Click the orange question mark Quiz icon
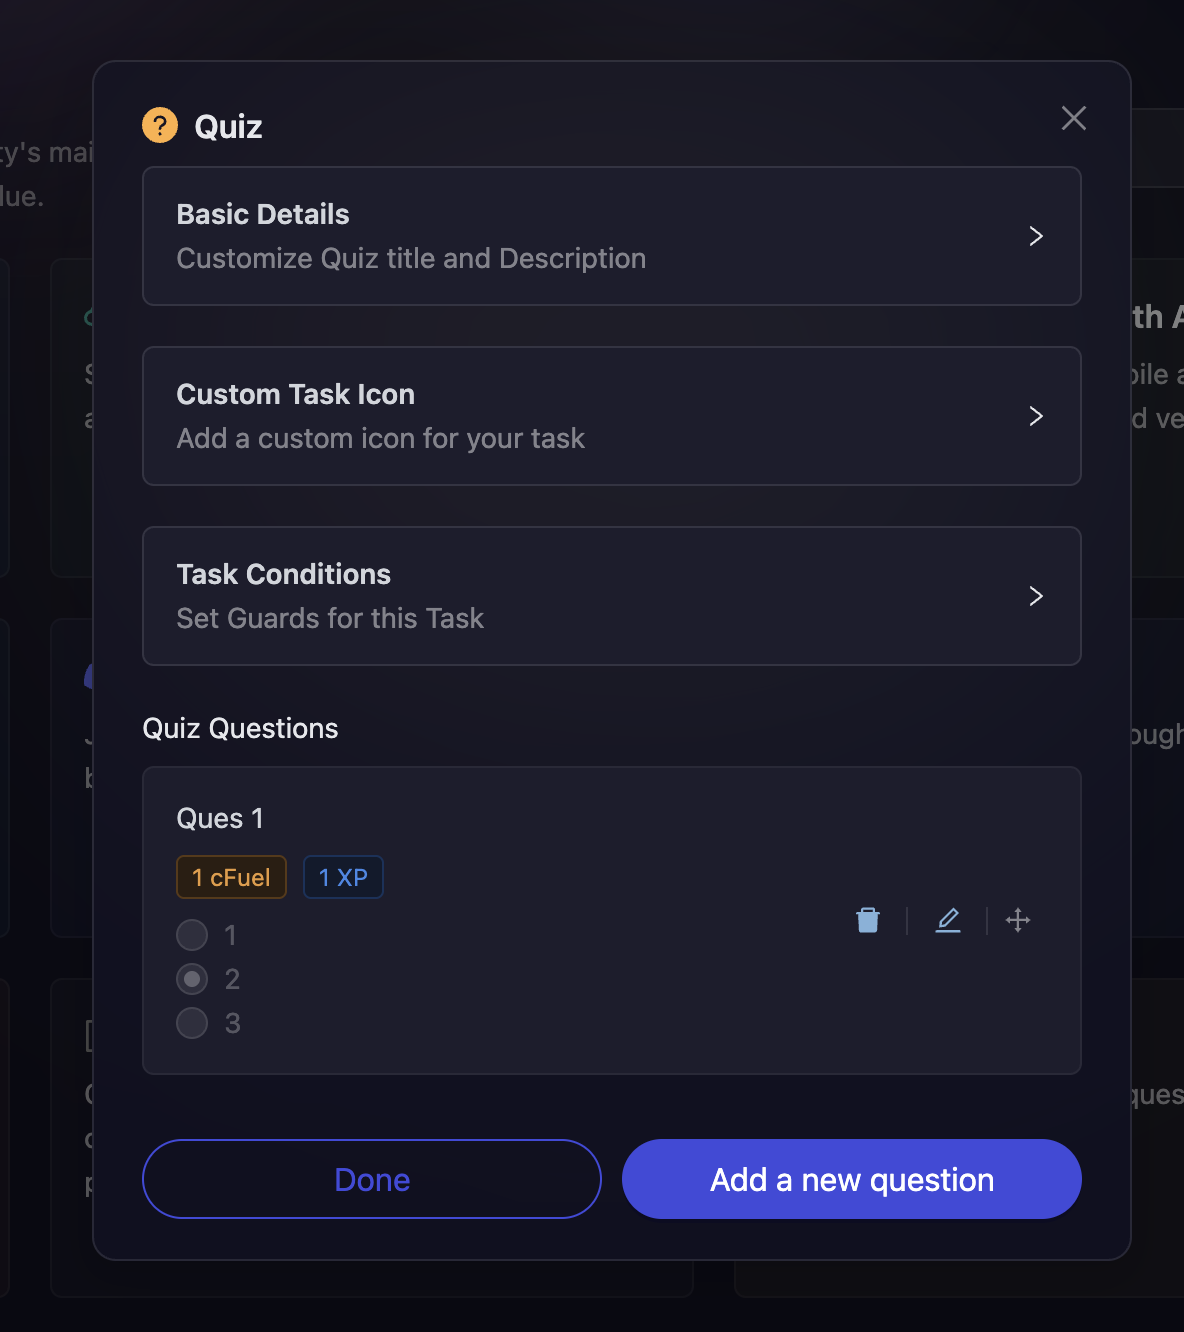 [160, 126]
